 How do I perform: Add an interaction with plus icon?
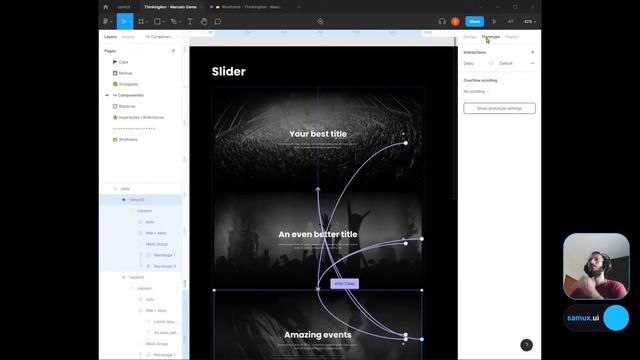click(532, 52)
